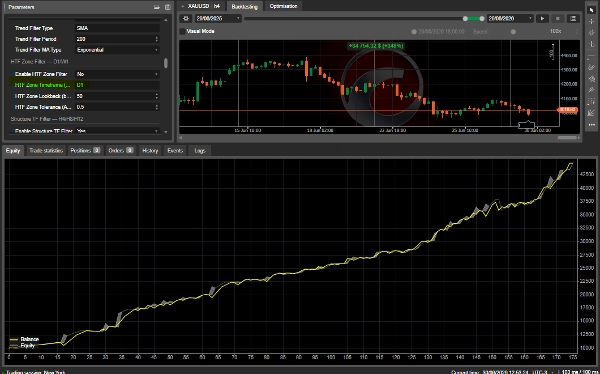
Task: Open the History tab
Action: pos(150,150)
